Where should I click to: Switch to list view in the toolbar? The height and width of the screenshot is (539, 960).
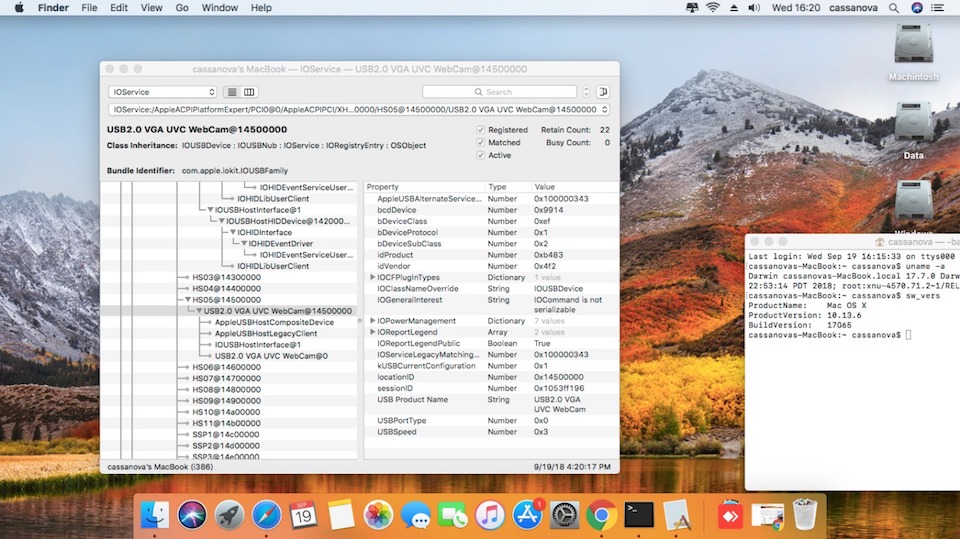233,92
